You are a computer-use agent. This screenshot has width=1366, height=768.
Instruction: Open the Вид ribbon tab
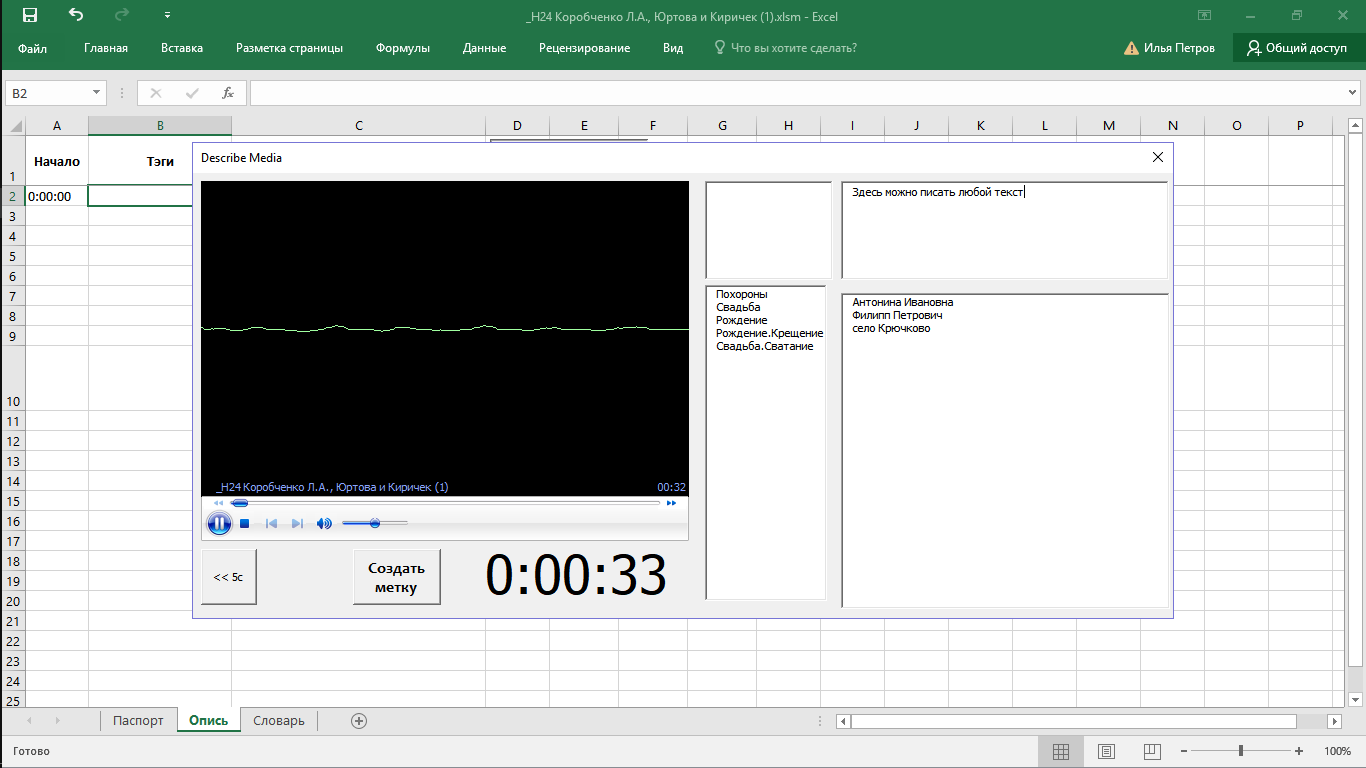pos(673,48)
